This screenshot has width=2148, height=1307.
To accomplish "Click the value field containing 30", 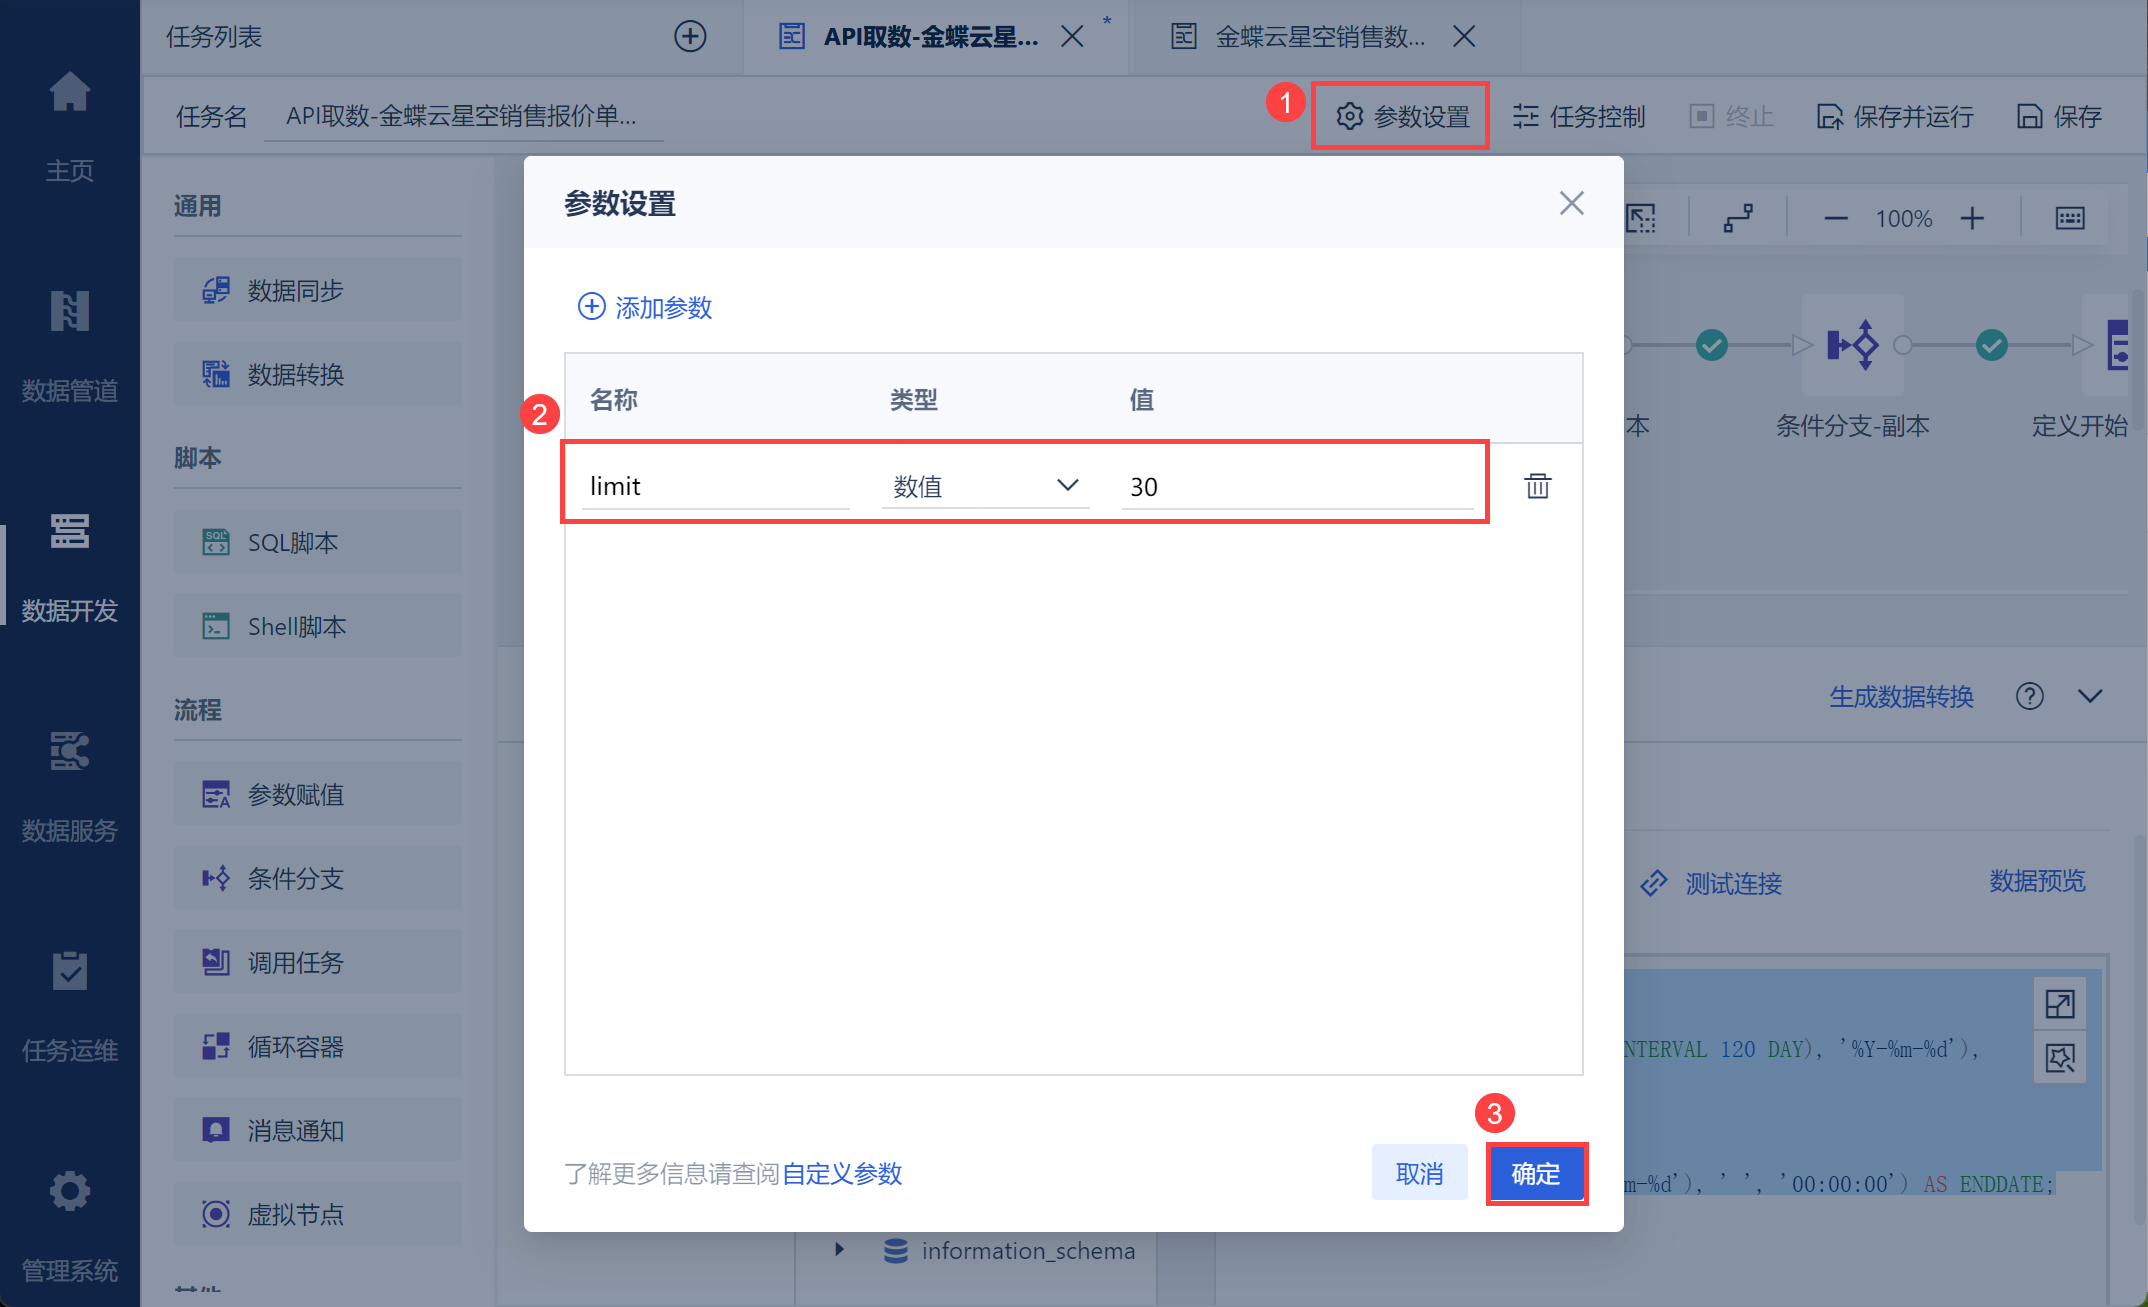I will (1296, 486).
